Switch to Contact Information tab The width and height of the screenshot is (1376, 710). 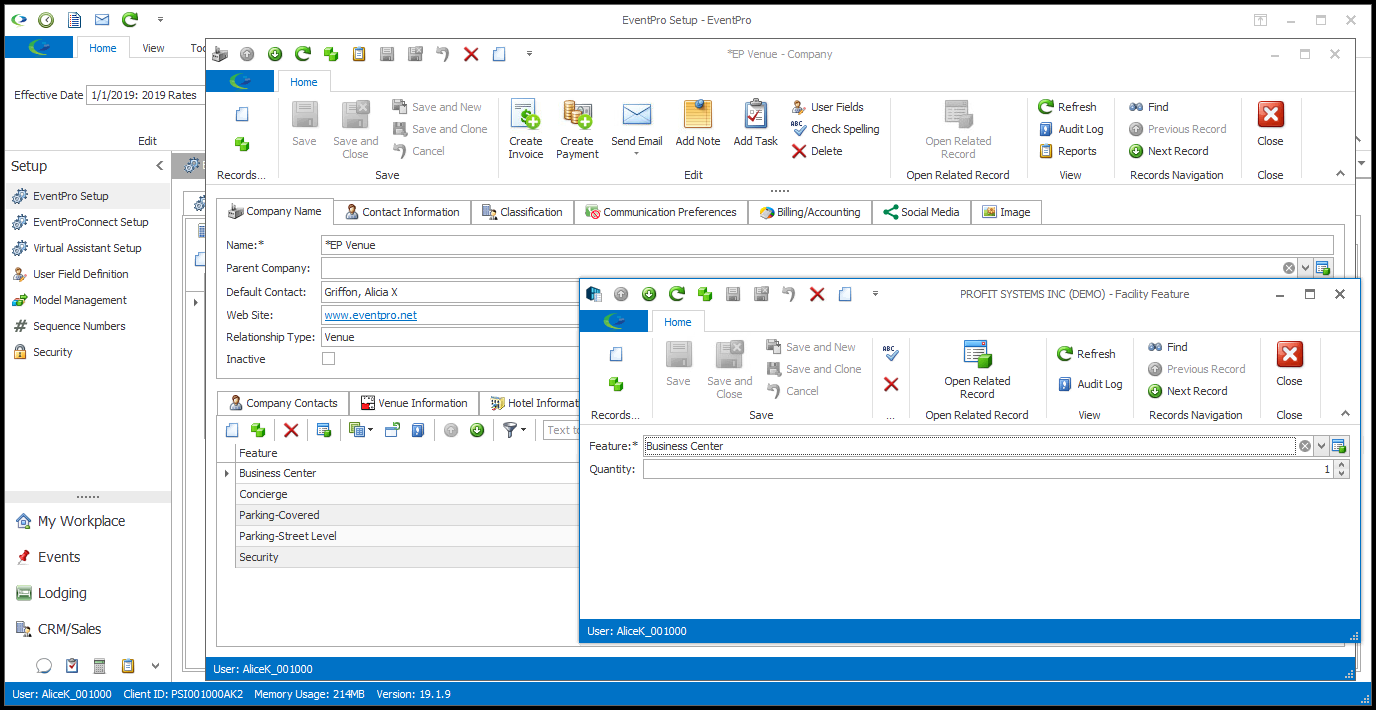402,212
